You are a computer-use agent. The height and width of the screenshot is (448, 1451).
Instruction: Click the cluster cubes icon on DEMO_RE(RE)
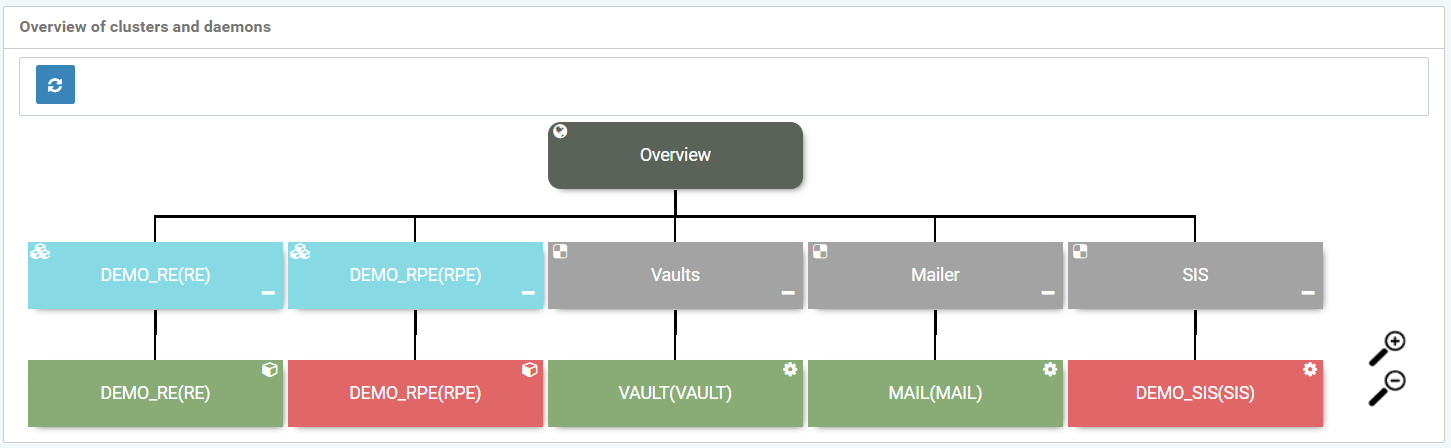pos(40,252)
